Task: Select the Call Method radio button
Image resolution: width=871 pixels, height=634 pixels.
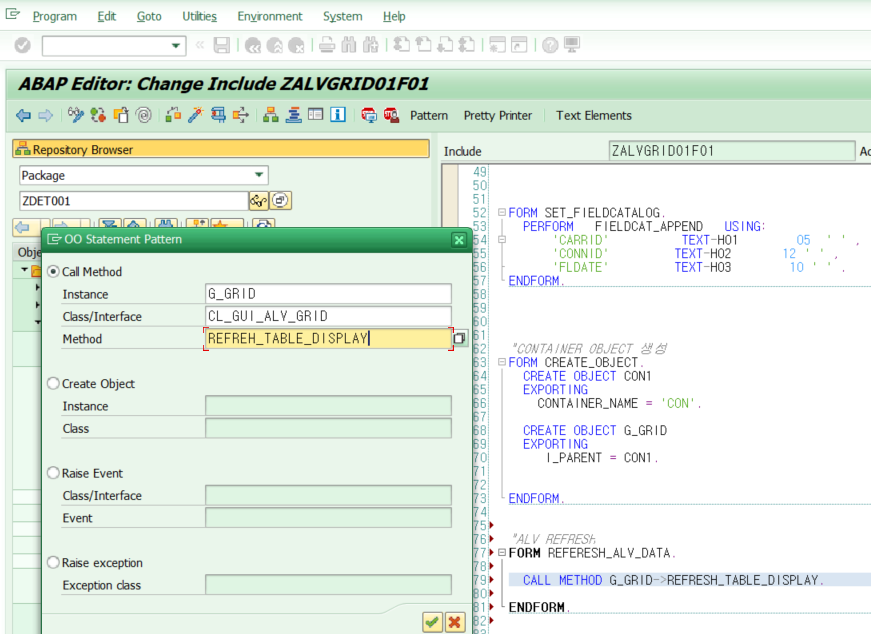Action: [53, 272]
